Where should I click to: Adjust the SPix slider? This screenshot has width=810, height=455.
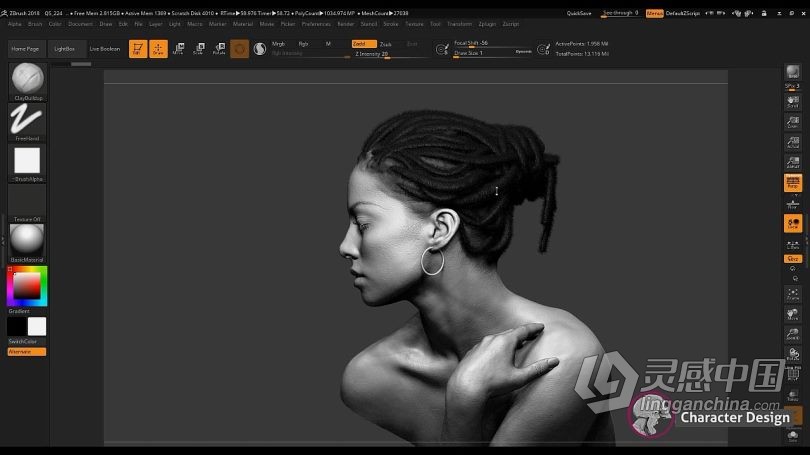[793, 87]
